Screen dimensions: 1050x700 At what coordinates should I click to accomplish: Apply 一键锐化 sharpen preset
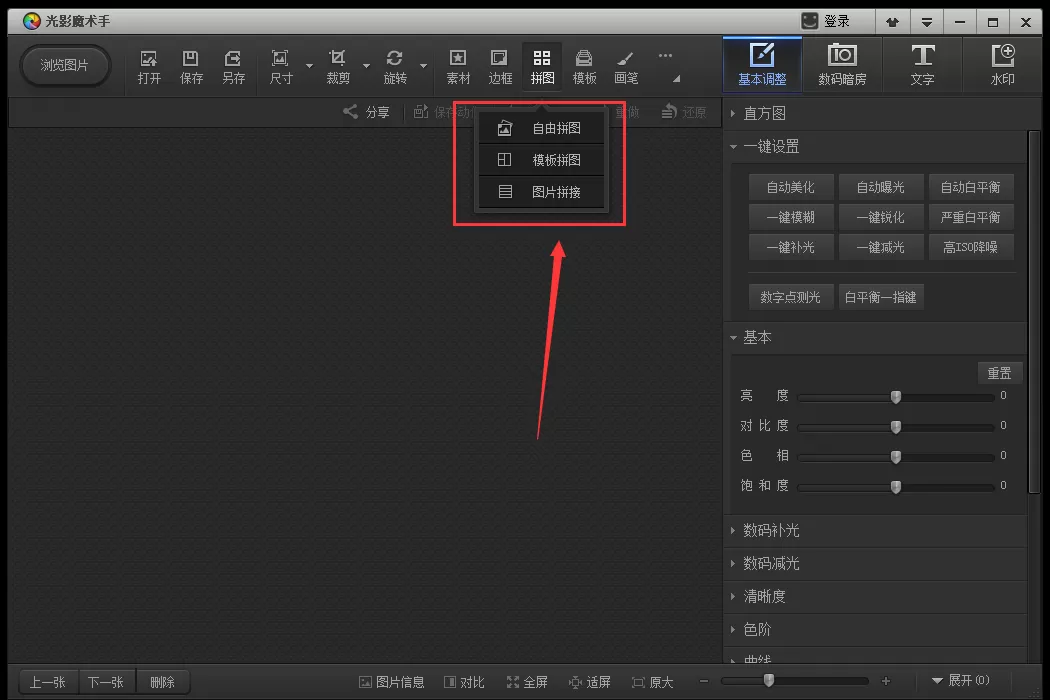pos(881,217)
